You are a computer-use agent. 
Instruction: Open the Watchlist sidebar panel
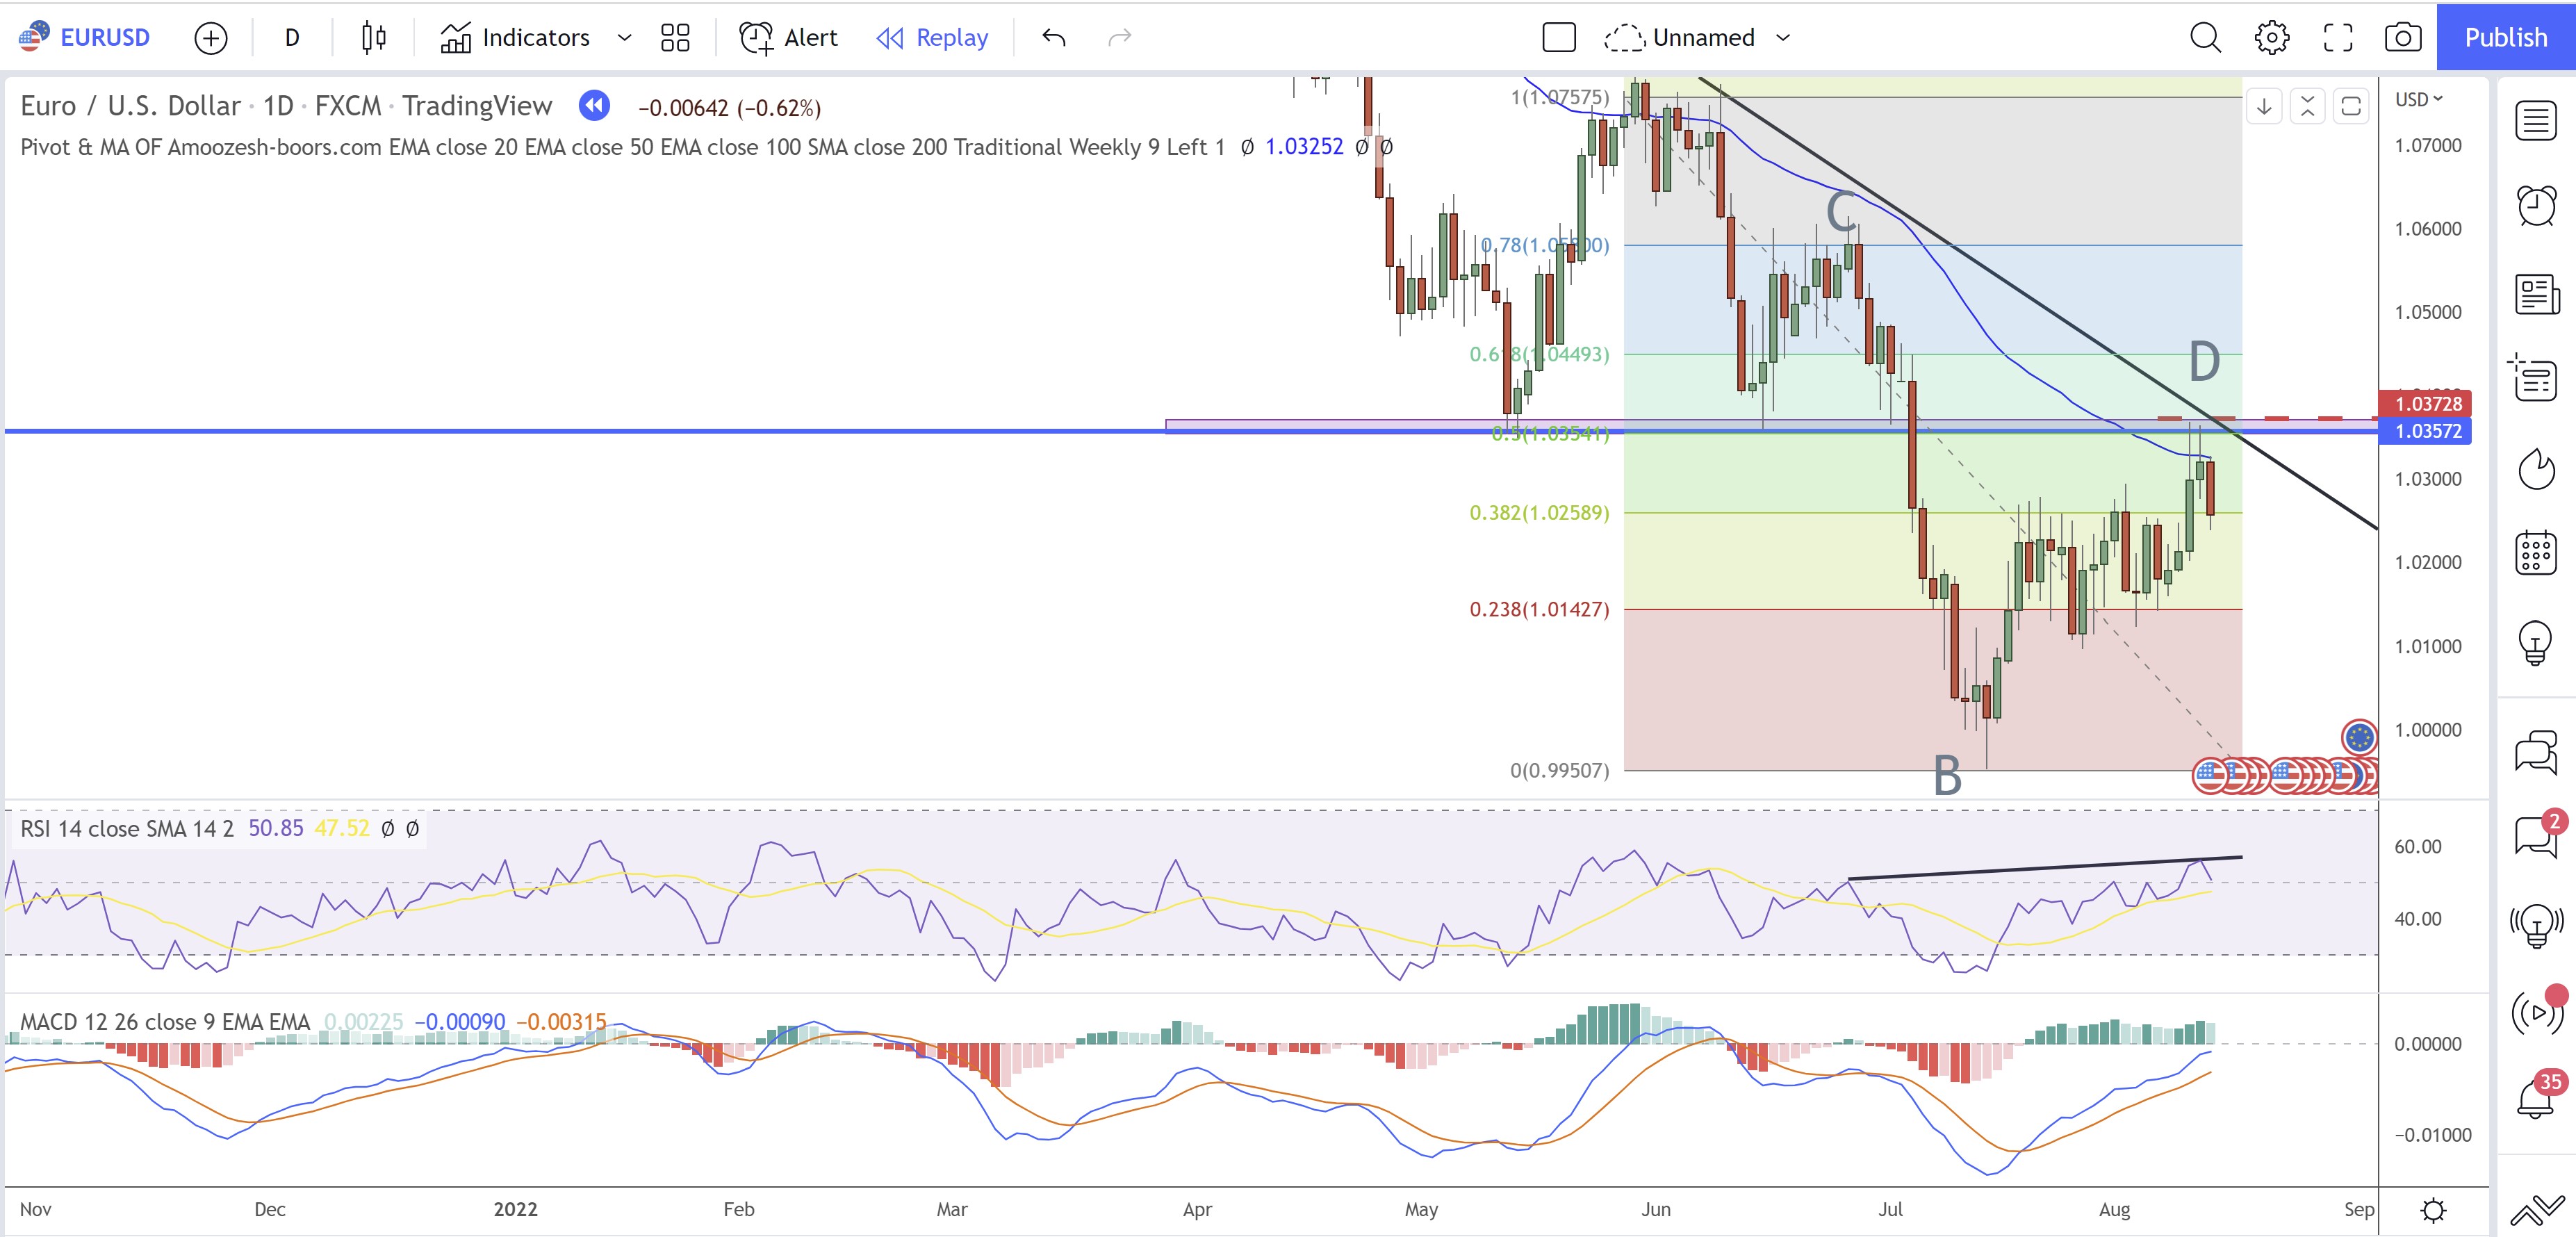tap(2536, 122)
